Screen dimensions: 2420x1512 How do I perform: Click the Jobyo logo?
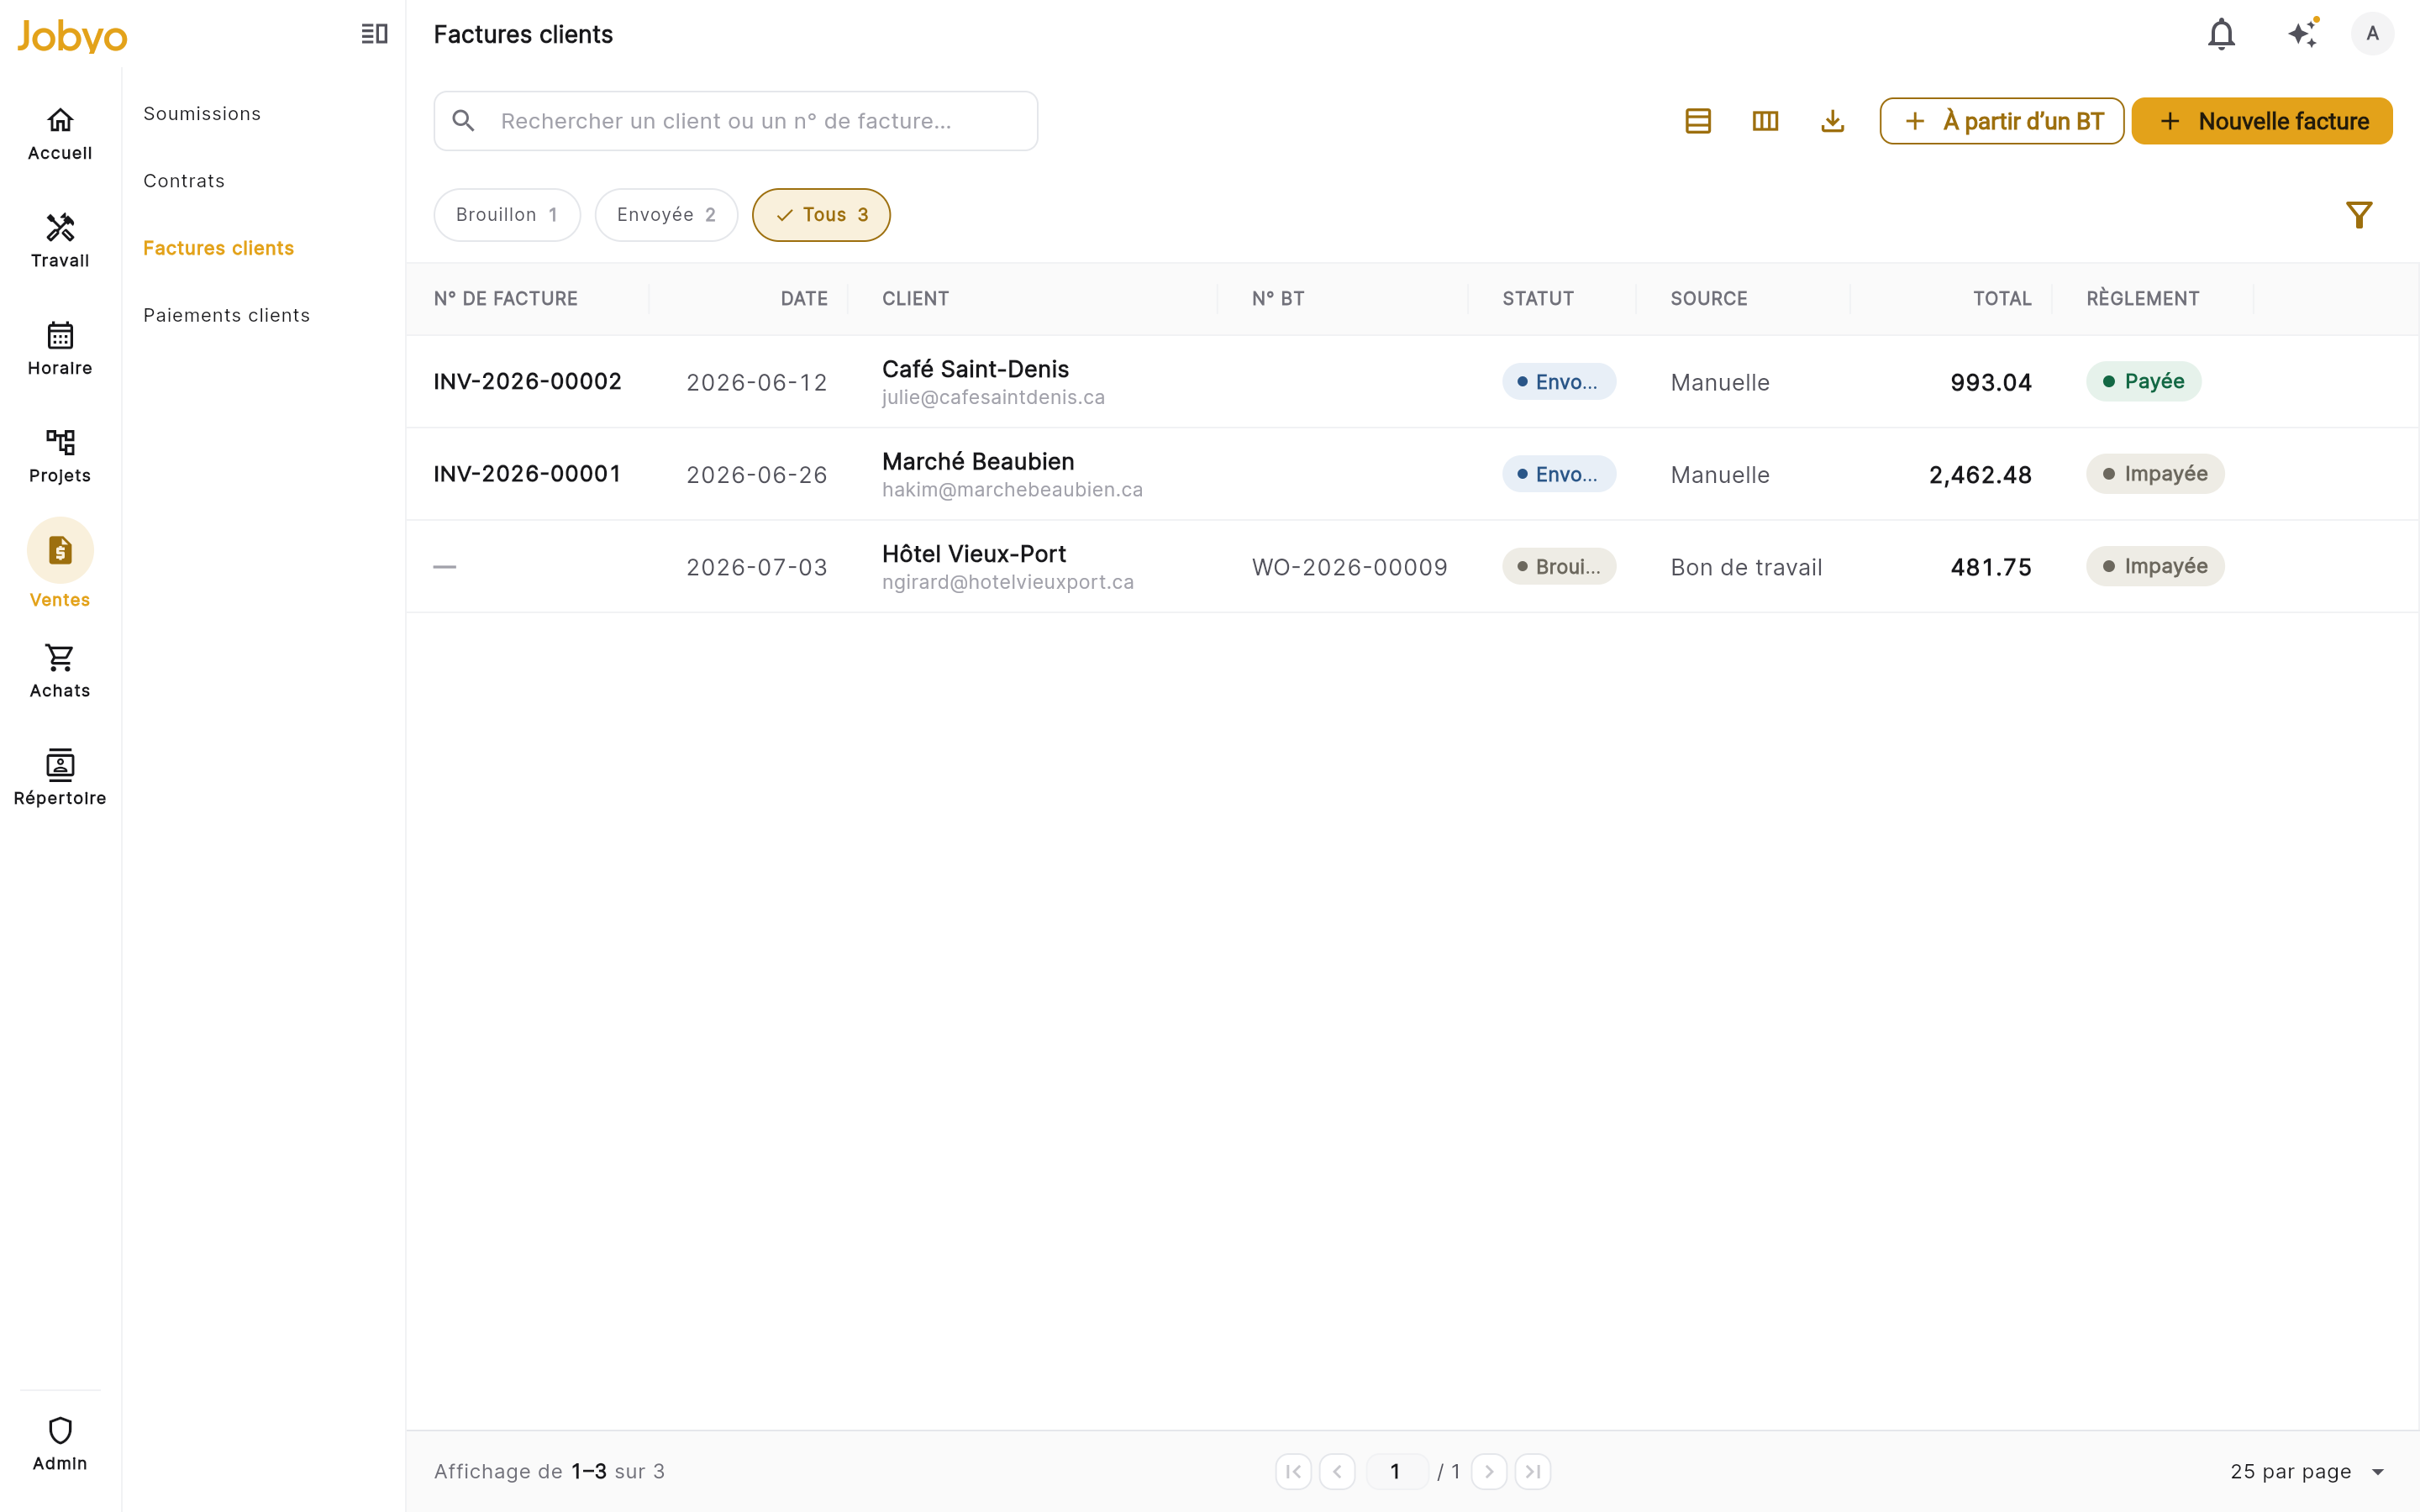pos(72,36)
